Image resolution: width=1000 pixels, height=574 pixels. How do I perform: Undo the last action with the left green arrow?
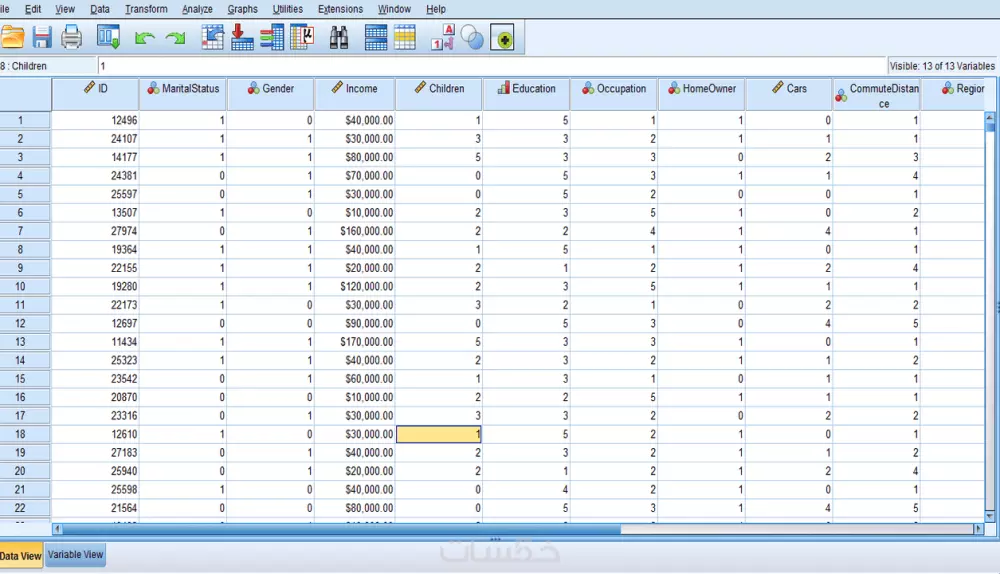tap(145, 38)
